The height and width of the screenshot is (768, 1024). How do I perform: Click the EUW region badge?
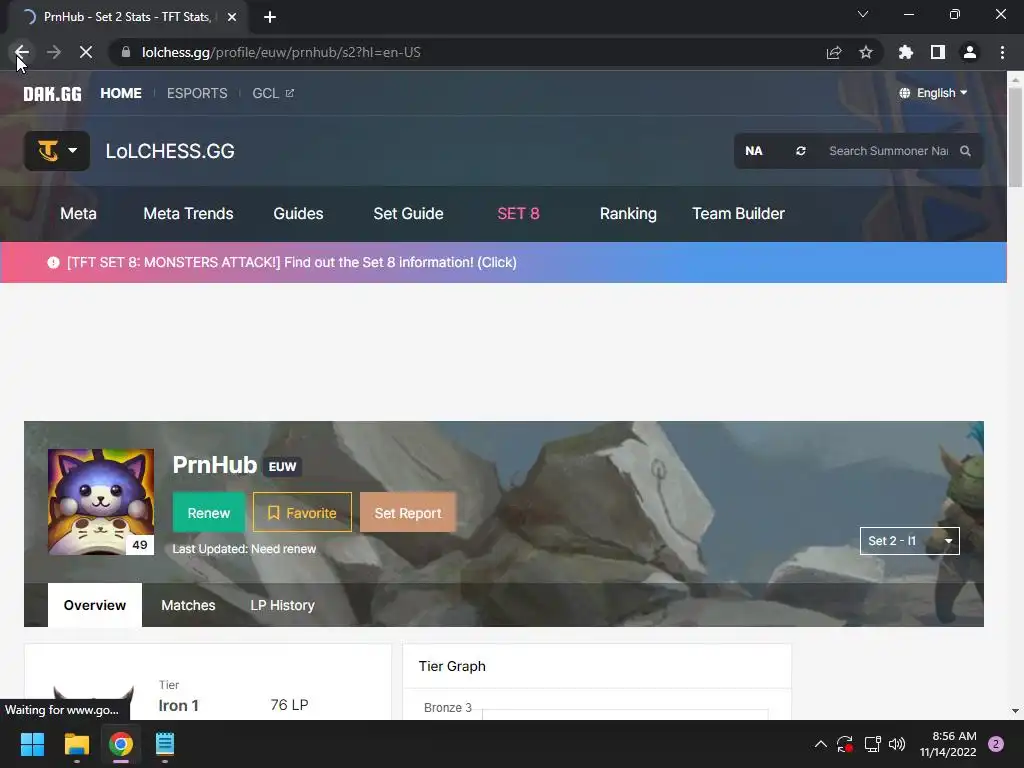tap(282, 466)
